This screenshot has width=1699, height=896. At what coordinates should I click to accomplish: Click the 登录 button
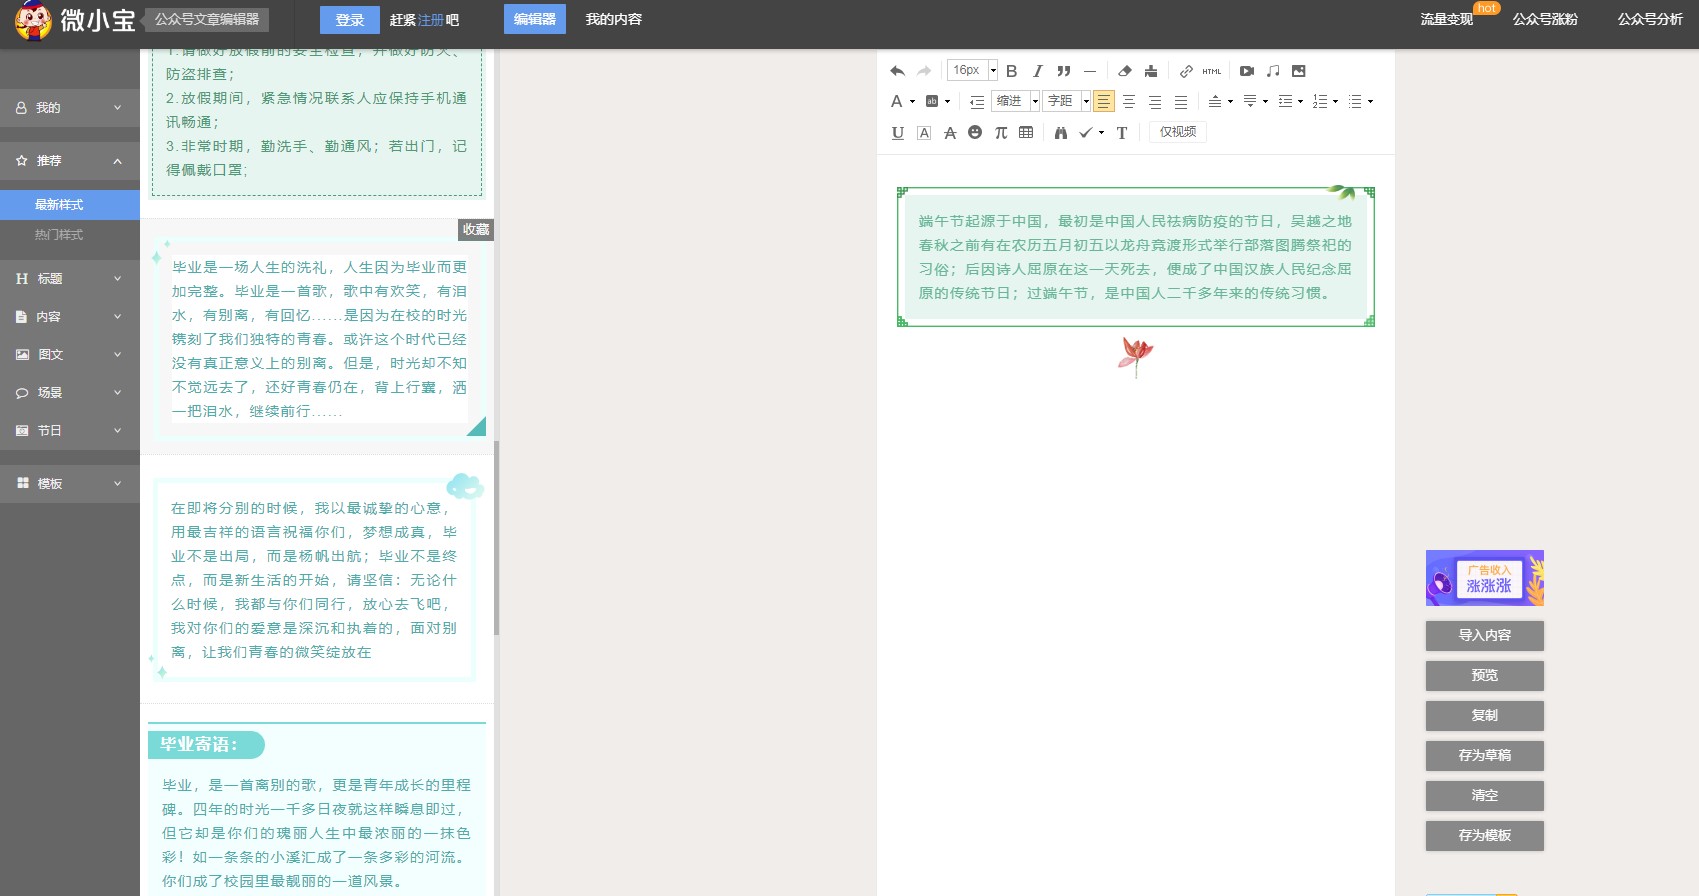click(x=349, y=20)
